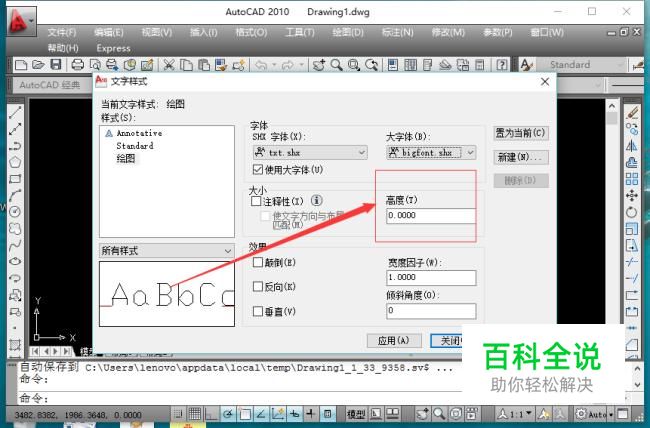Viewport: 650px width, 428px height.
Task: Enable the Upside down checkbox
Action: [x=258, y=263]
